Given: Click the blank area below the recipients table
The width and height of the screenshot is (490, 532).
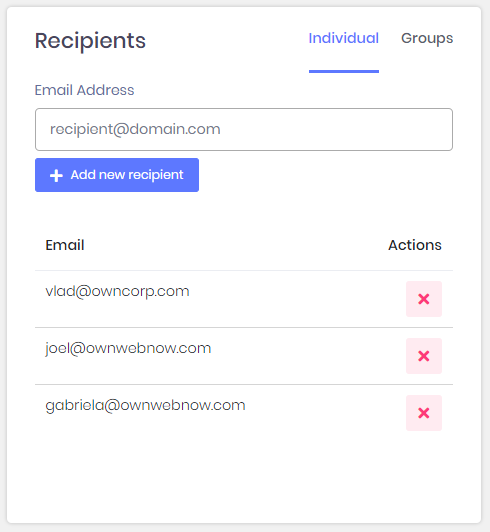Looking at the screenshot, I should click(x=244, y=478).
